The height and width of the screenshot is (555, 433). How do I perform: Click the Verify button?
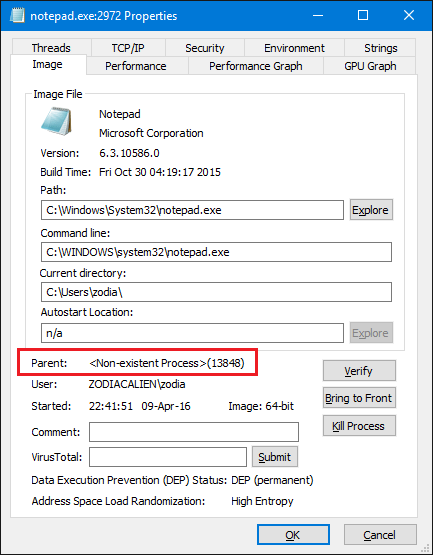click(x=359, y=371)
